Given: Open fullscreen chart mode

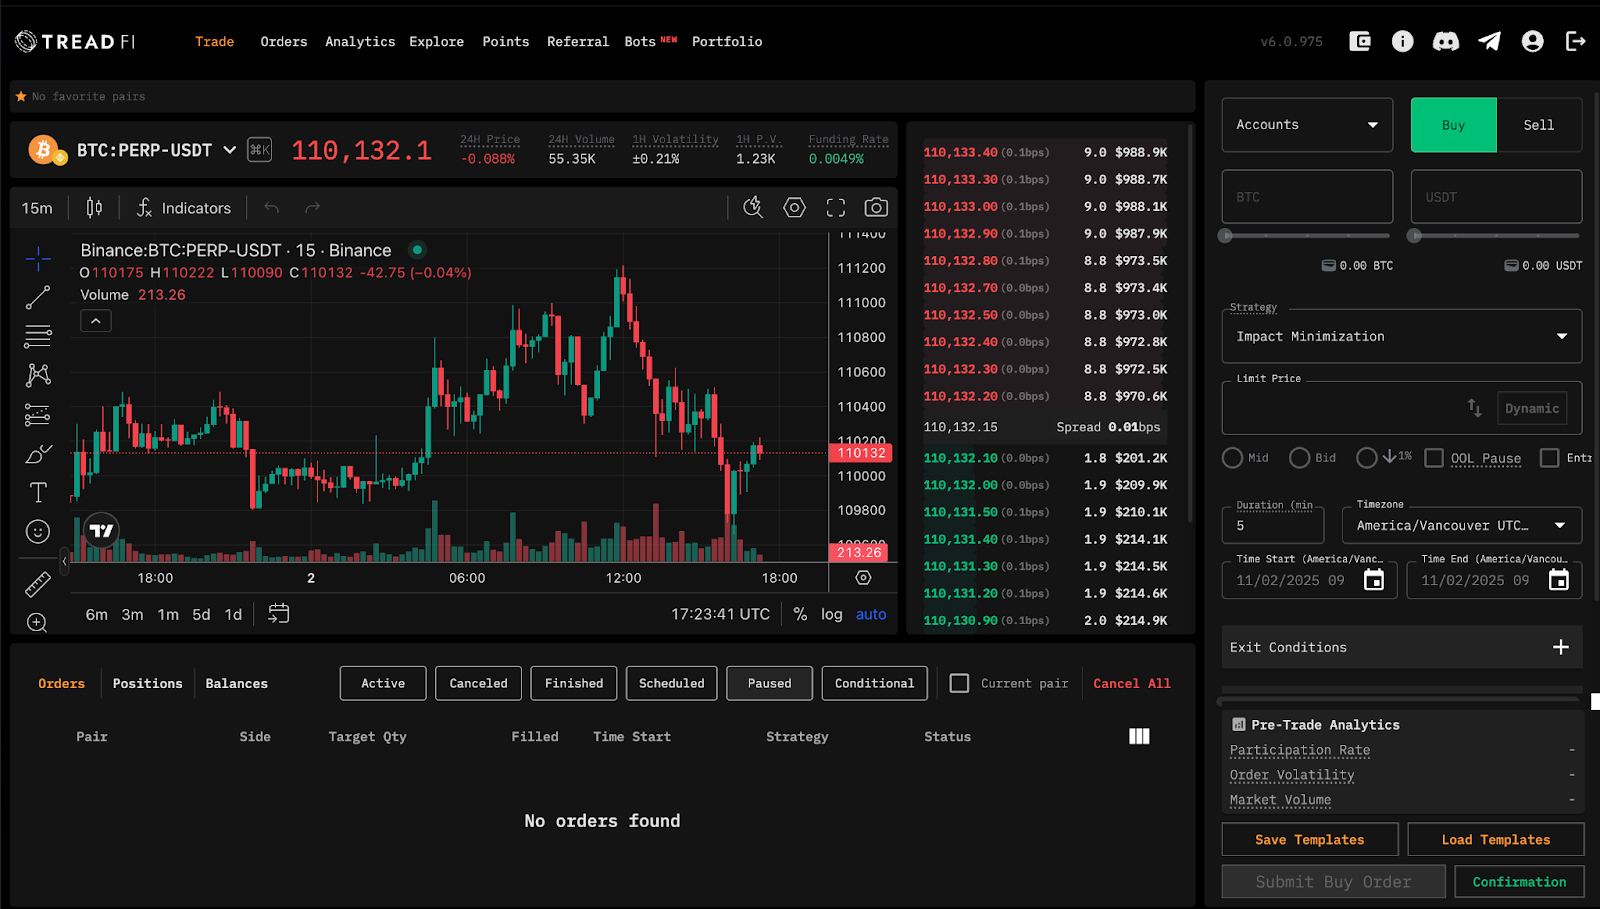Looking at the screenshot, I should [x=836, y=207].
